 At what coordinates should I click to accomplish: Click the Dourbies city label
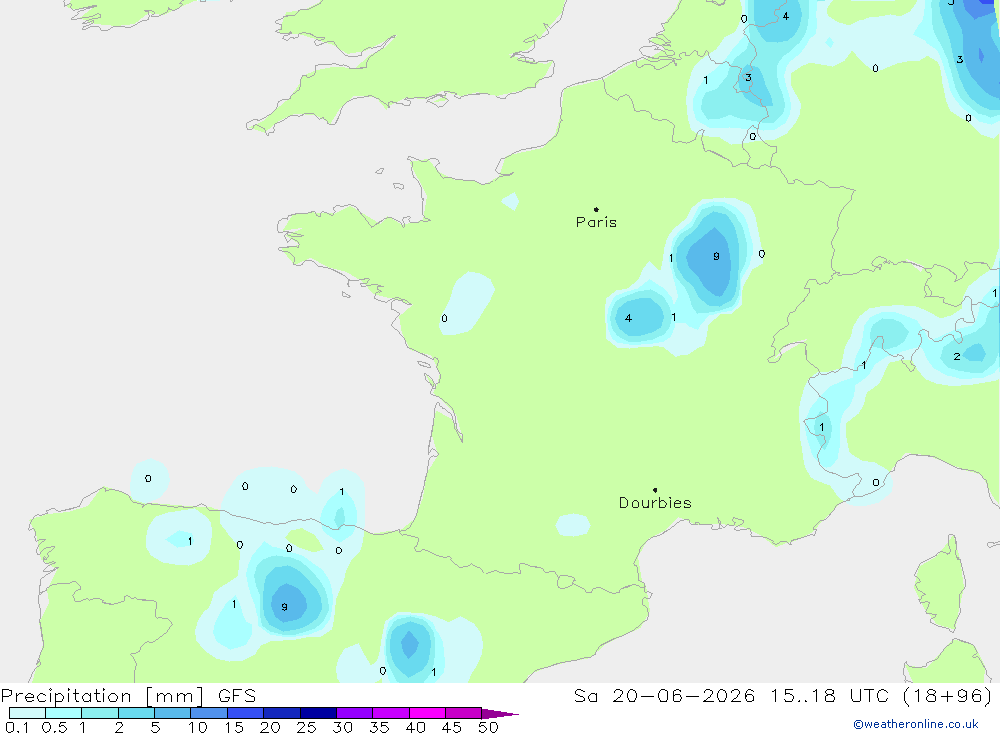point(655,503)
